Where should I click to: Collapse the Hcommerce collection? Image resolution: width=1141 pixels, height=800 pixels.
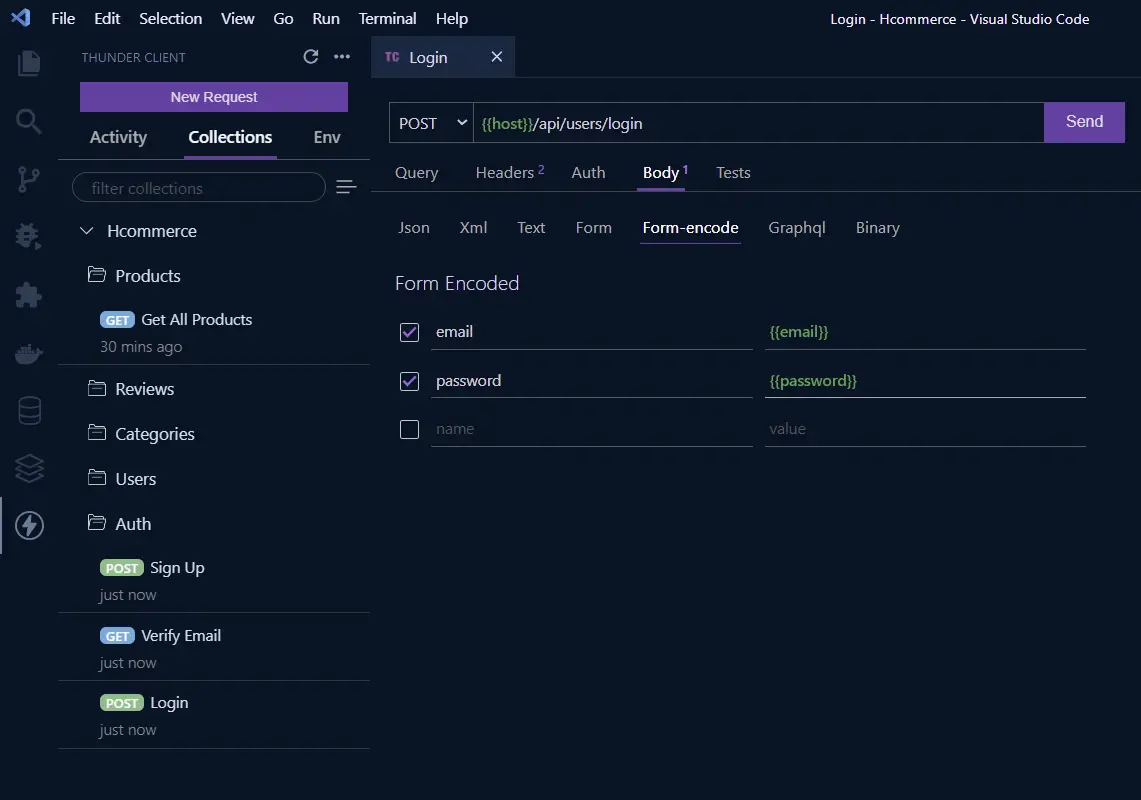[x=87, y=231]
